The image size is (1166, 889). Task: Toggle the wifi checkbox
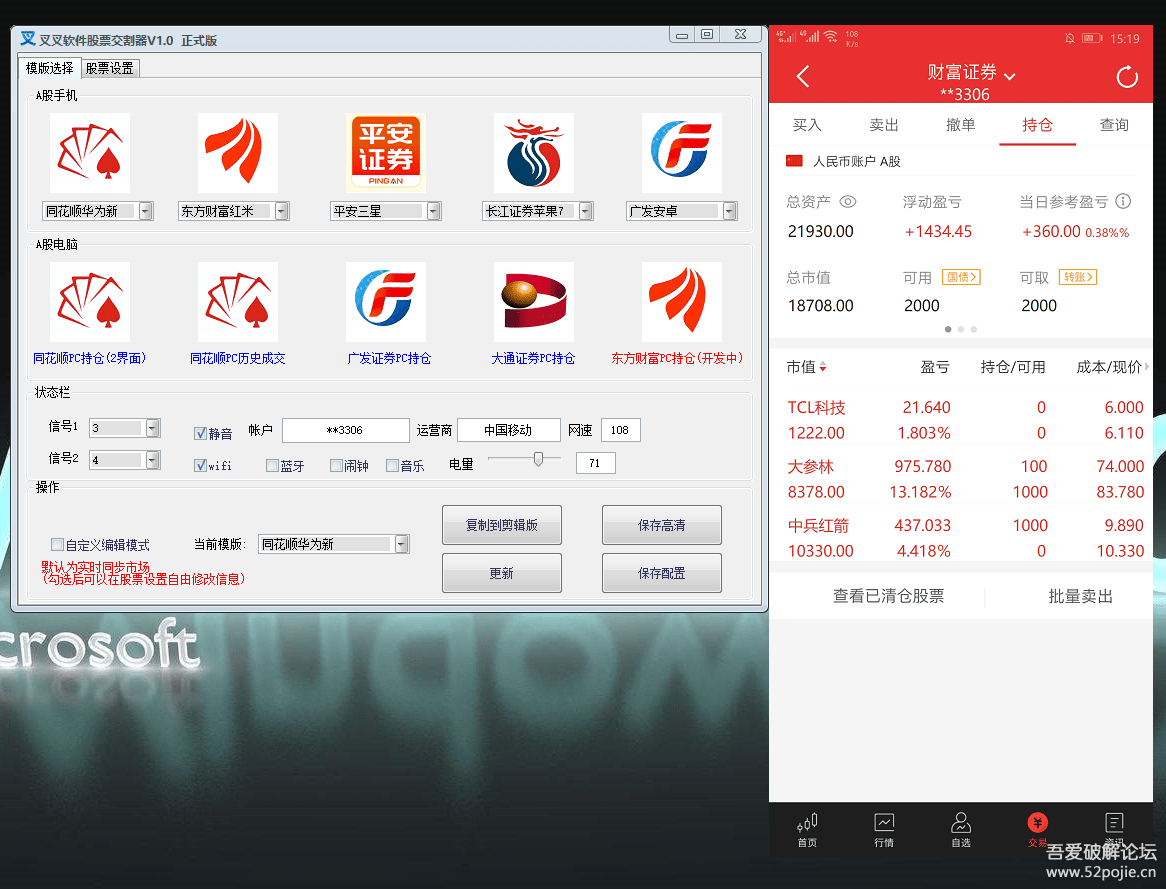click(x=200, y=465)
